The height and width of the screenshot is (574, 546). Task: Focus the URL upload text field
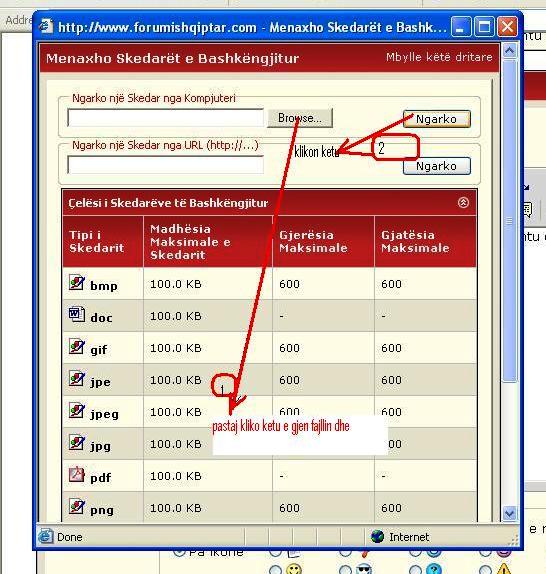166,165
